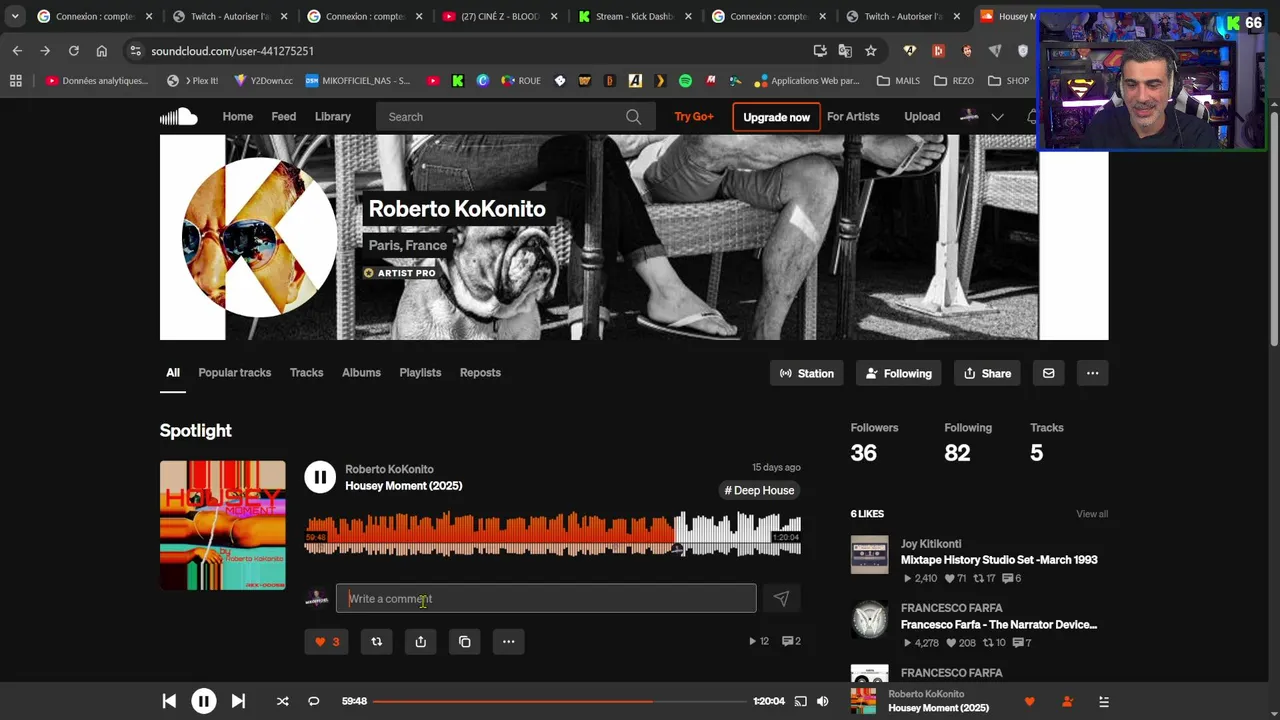Start the artist Station
Screen dimensions: 1280x720
pos(806,373)
